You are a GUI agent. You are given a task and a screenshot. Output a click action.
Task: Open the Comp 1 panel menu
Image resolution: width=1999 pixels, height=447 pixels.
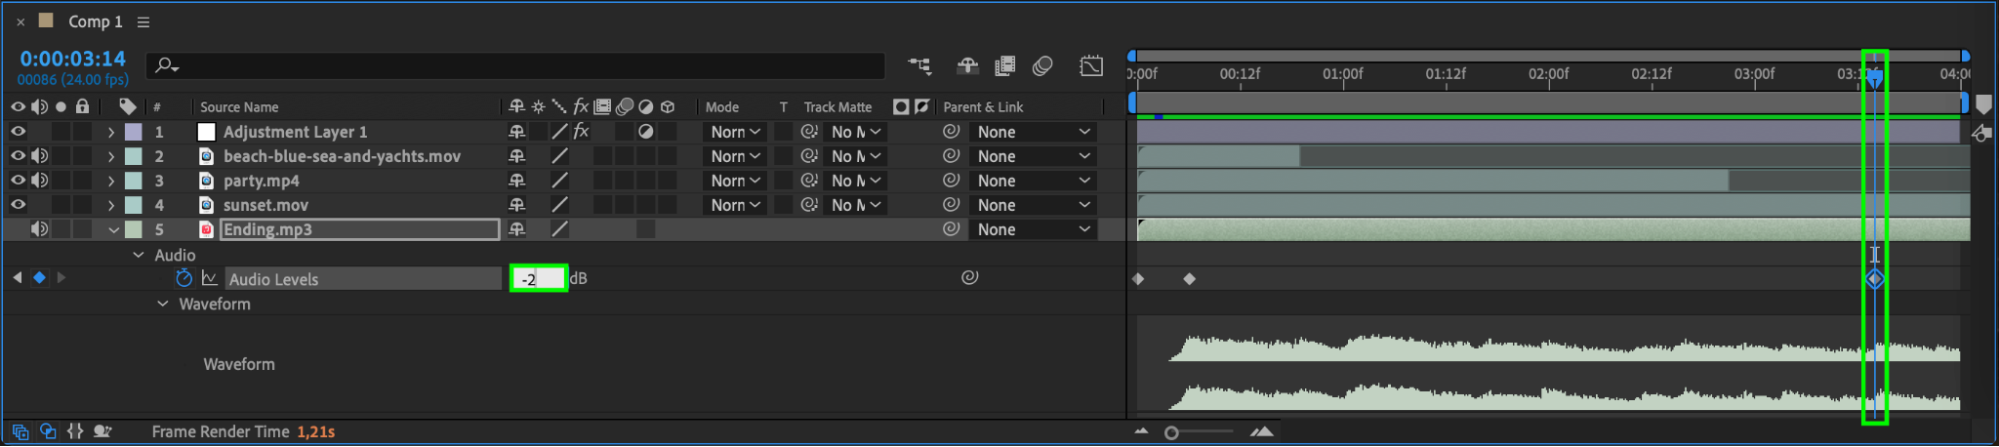point(144,22)
